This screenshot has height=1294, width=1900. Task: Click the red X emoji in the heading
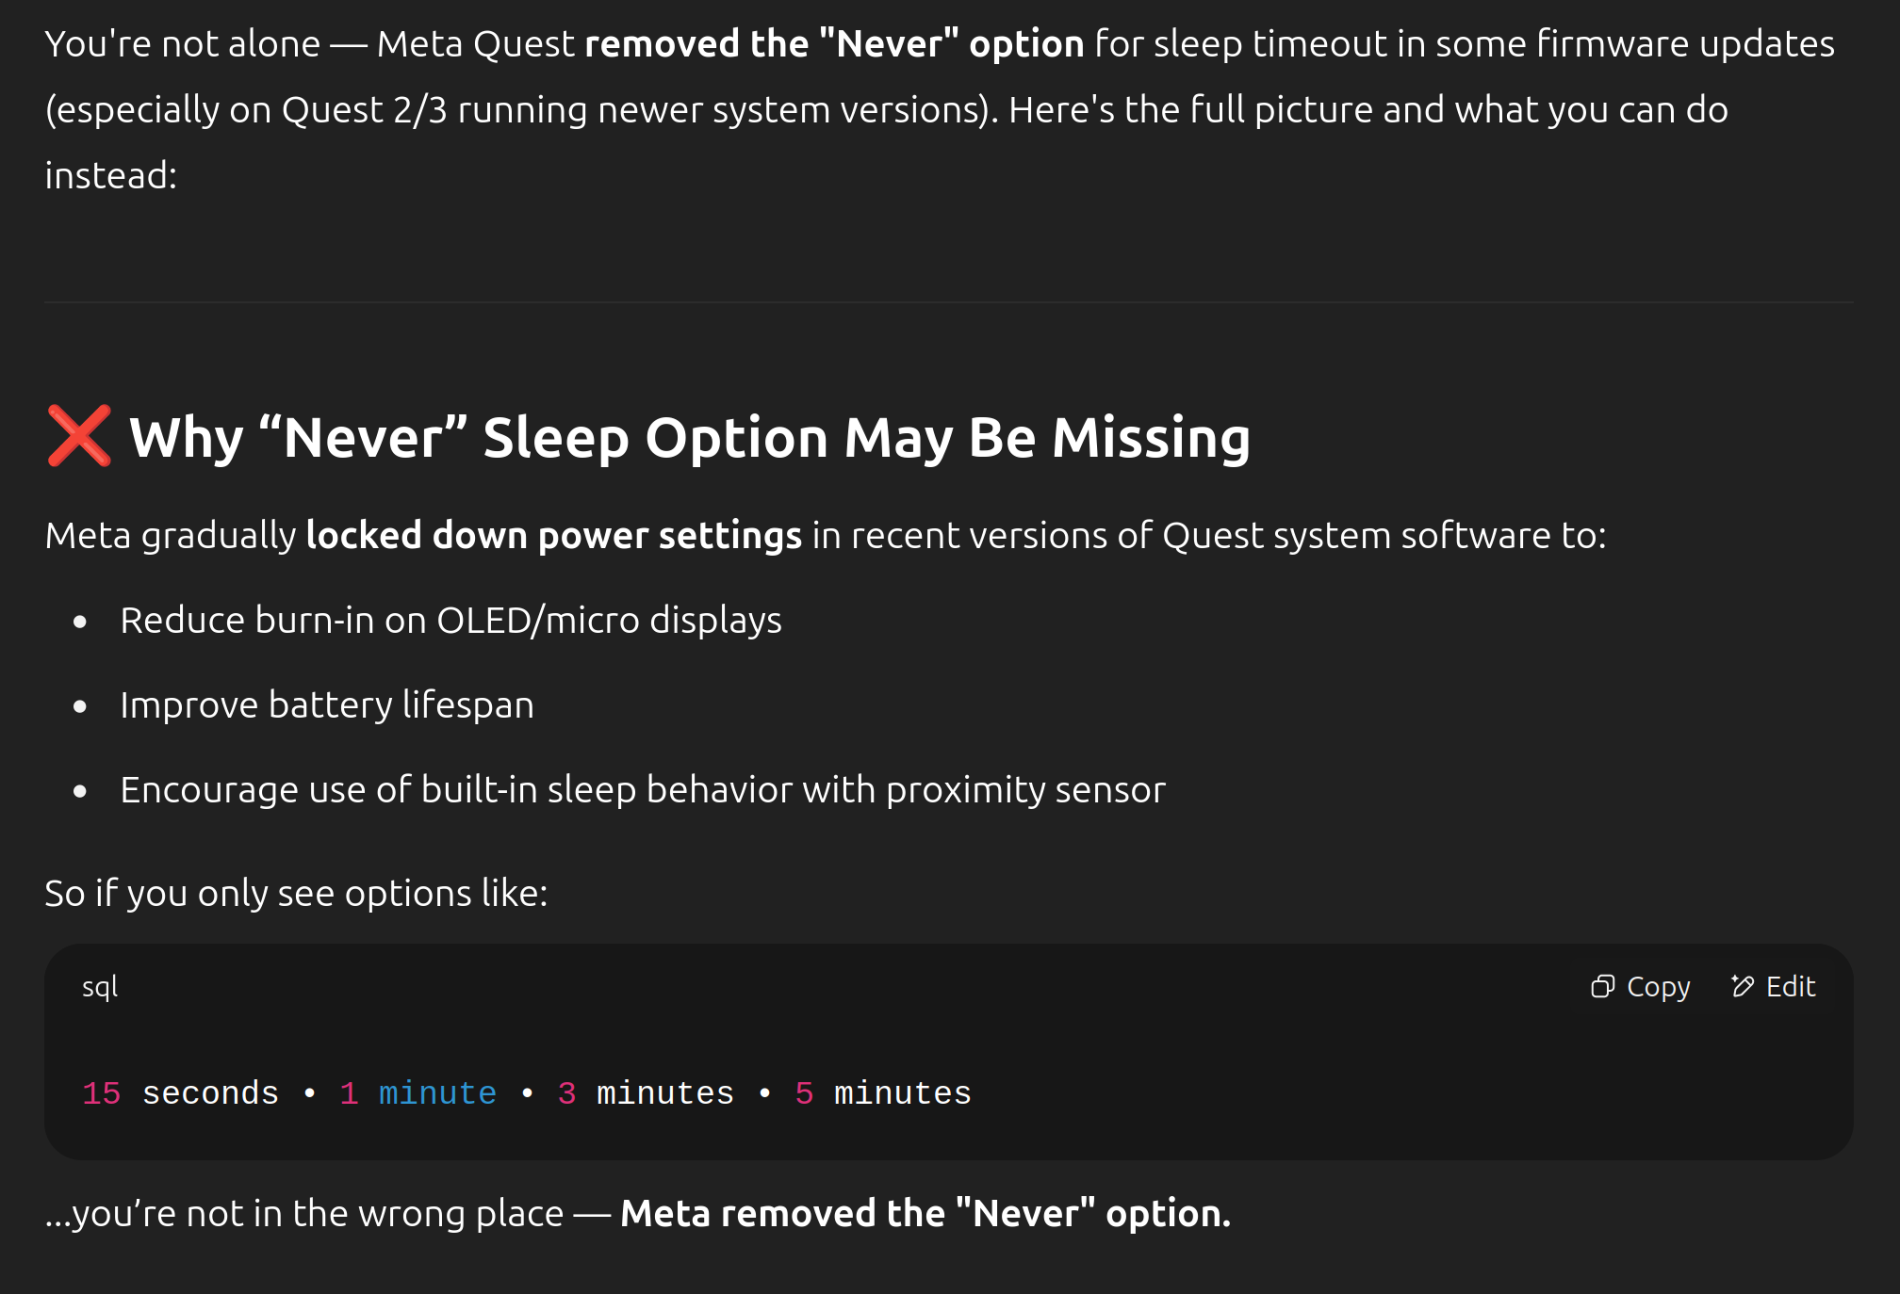coord(79,436)
